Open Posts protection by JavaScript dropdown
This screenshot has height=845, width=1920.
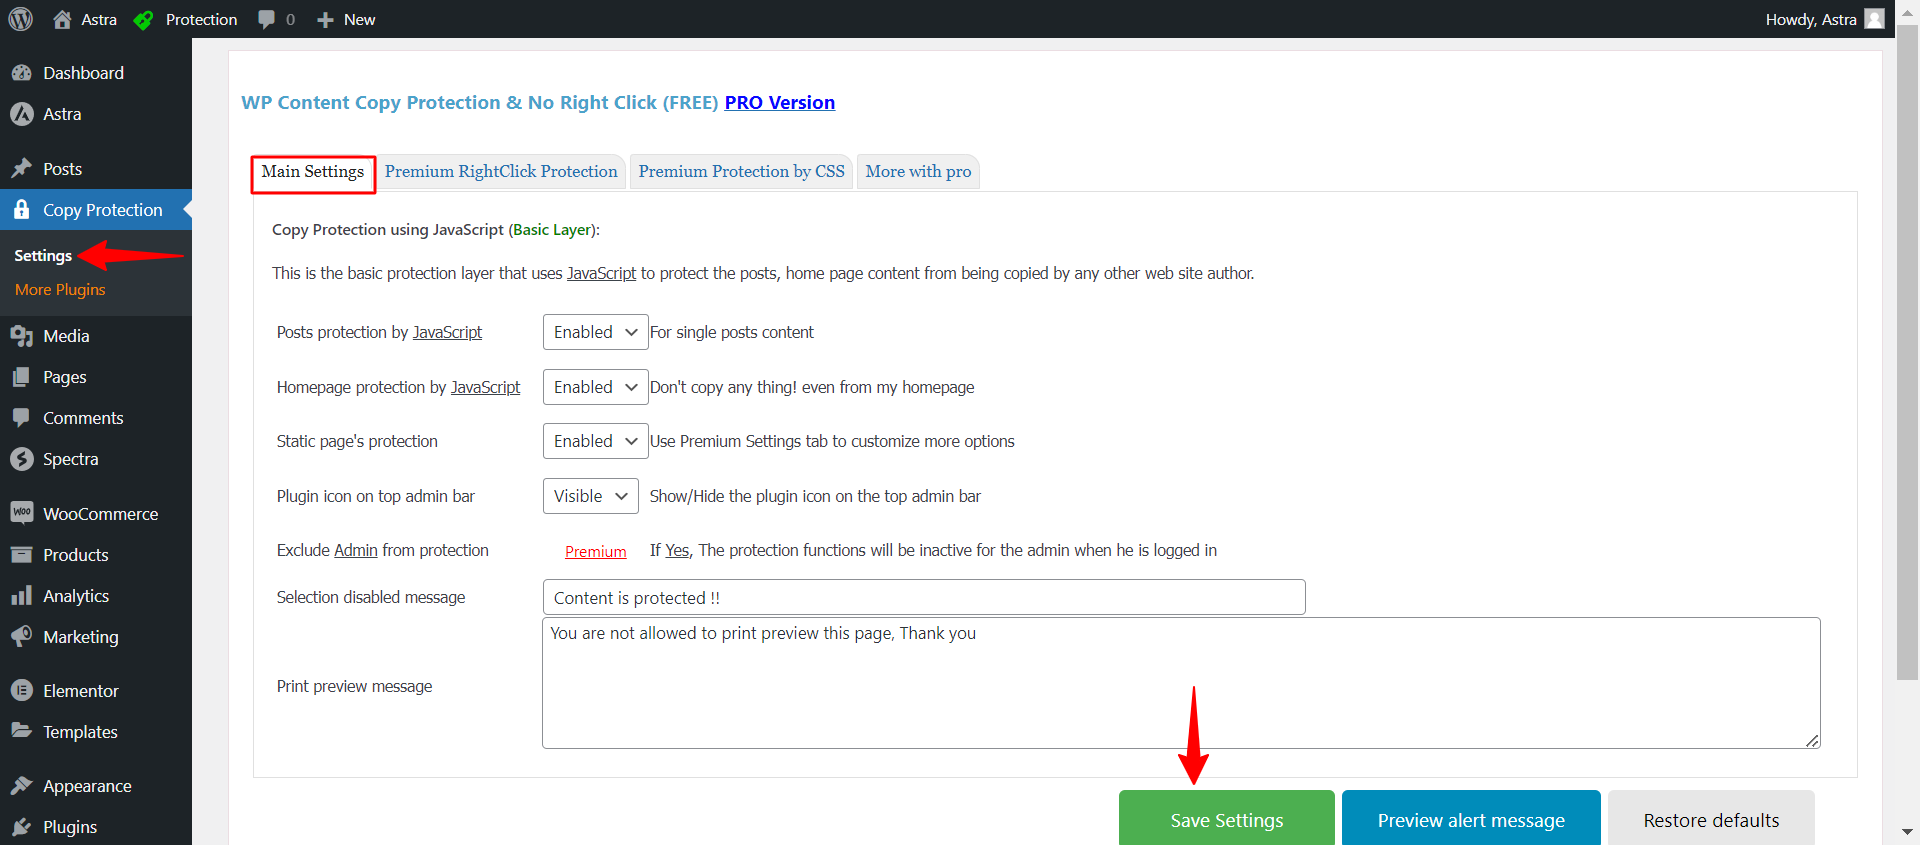click(x=595, y=332)
